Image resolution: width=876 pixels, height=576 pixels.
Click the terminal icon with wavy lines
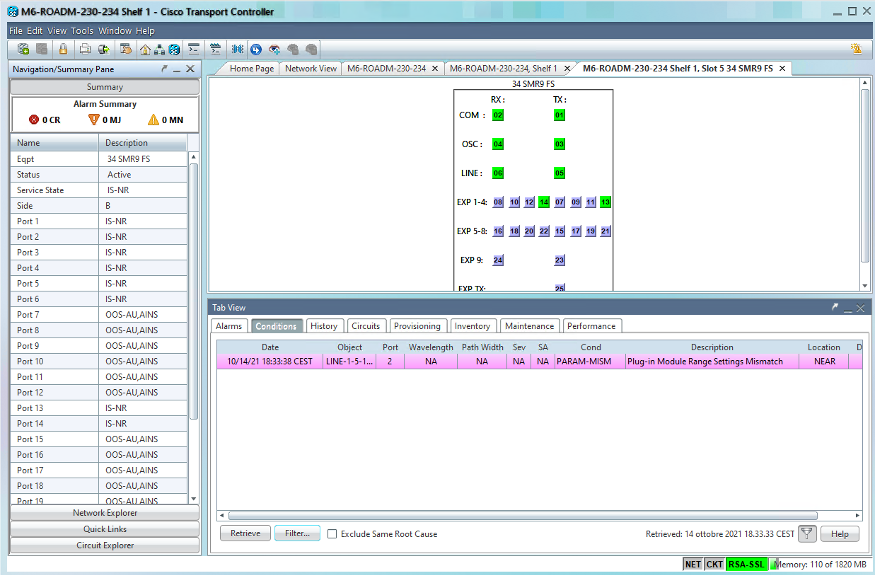pyautogui.click(x=215, y=49)
